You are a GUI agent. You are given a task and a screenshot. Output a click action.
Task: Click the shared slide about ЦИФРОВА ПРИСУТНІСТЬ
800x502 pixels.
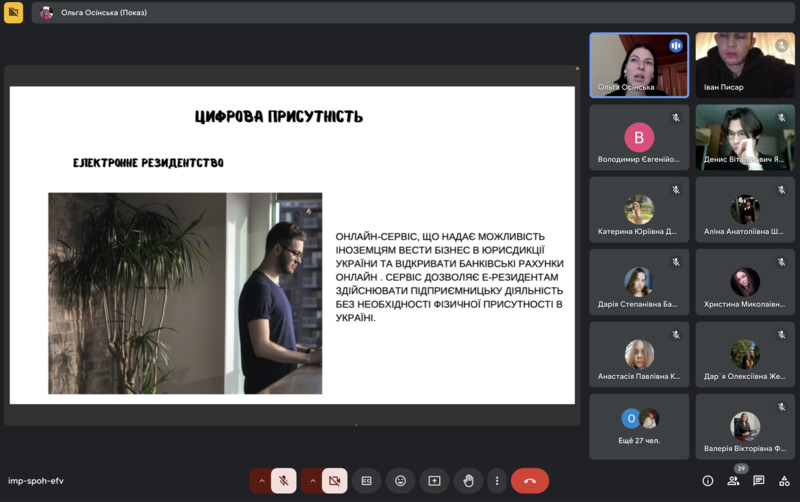tap(292, 245)
